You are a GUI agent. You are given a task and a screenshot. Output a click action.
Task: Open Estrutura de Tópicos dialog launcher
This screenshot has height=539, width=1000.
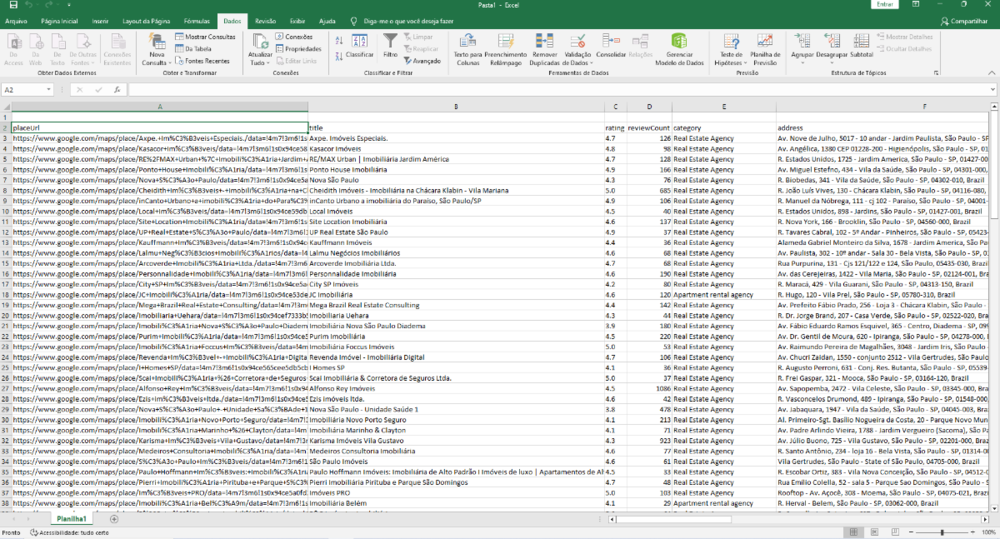936,73
